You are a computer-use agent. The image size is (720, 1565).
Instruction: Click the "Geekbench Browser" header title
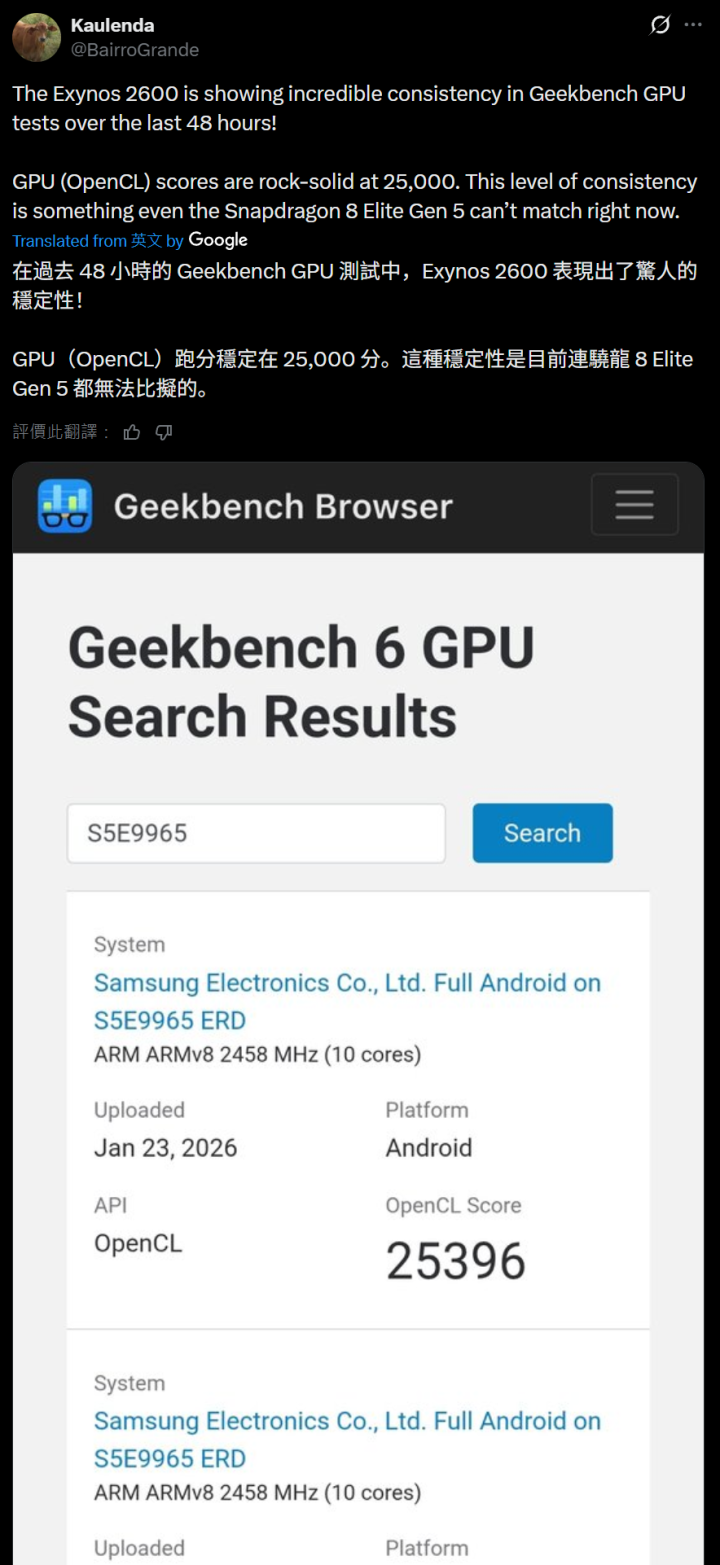point(283,507)
